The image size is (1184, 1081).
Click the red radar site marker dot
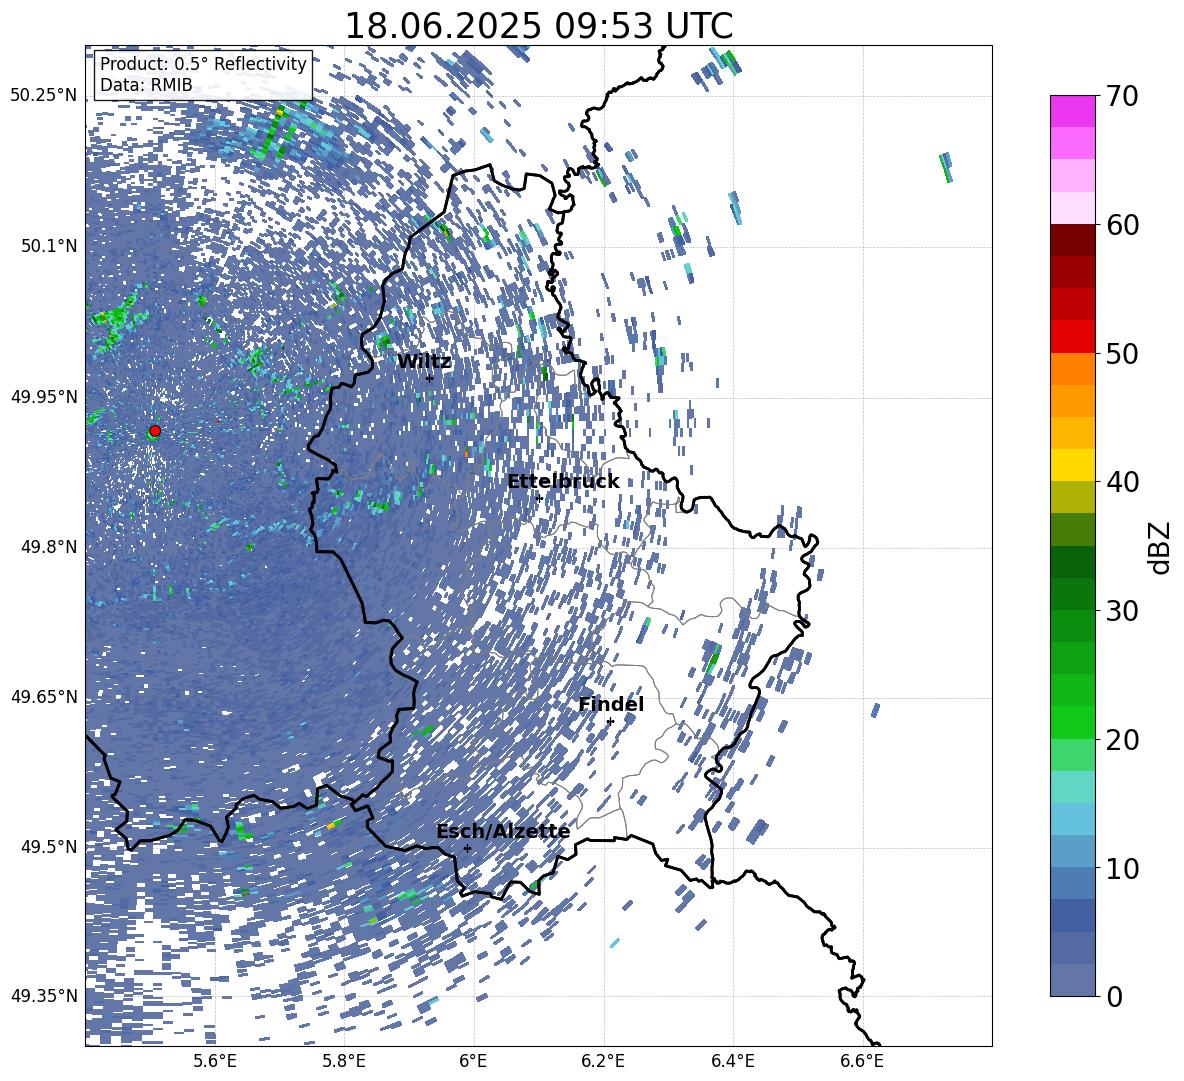click(155, 431)
